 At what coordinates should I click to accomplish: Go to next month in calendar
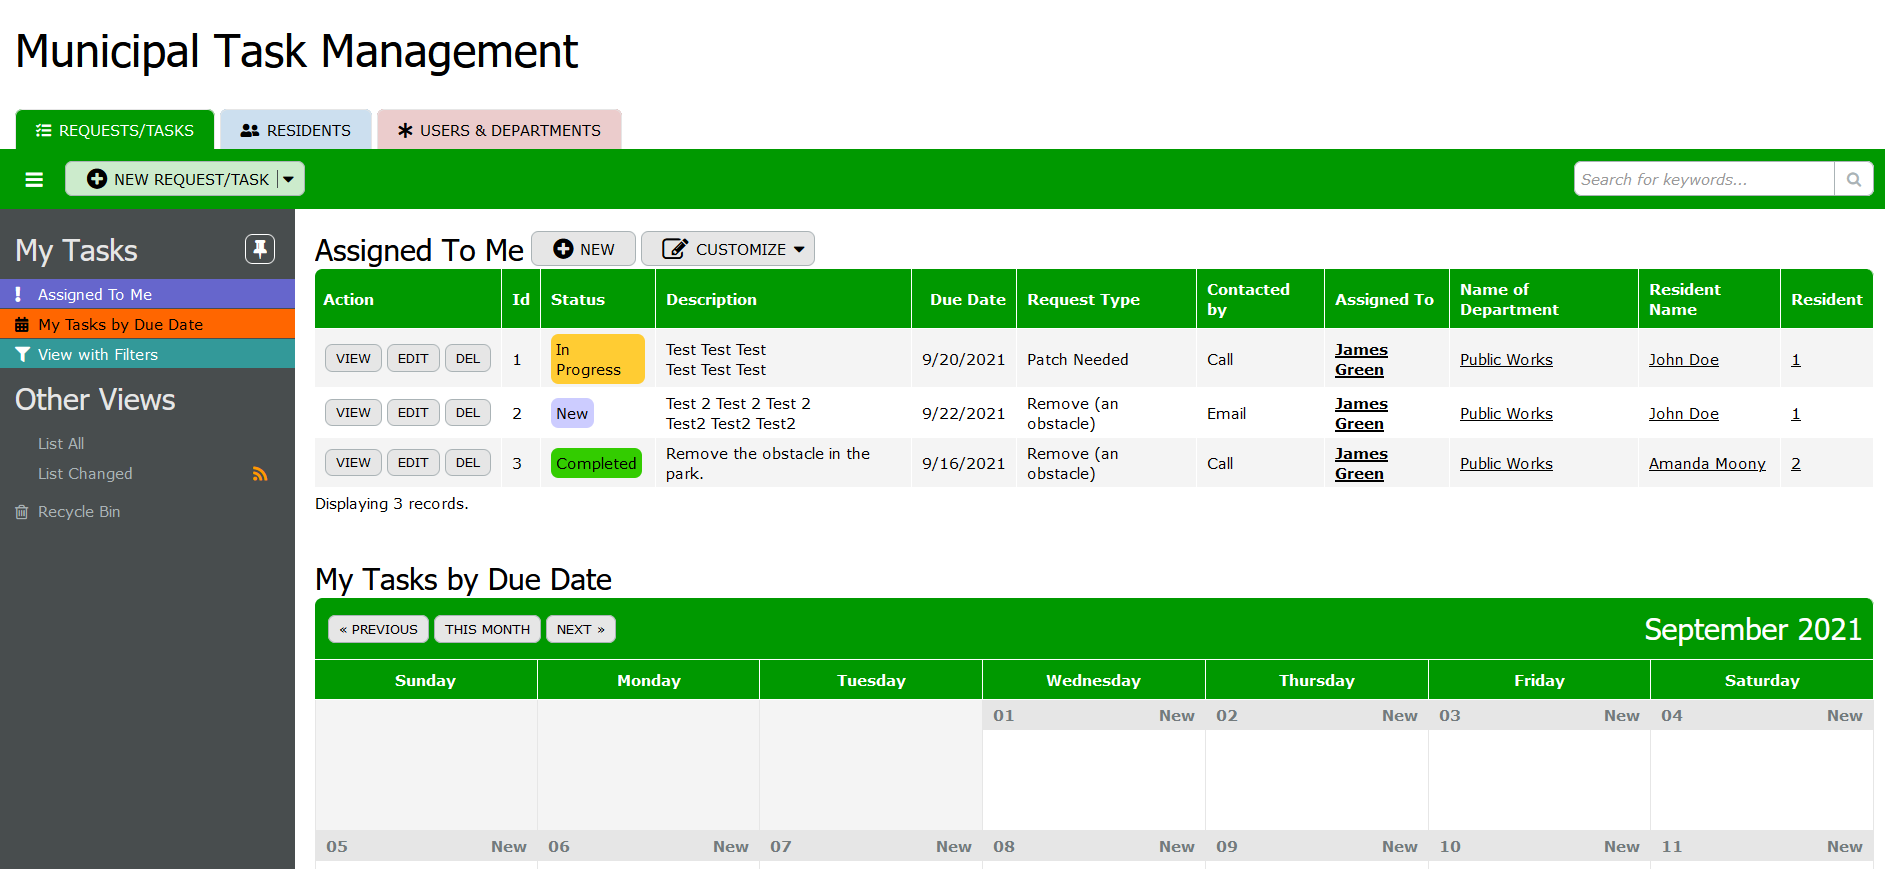click(x=580, y=629)
